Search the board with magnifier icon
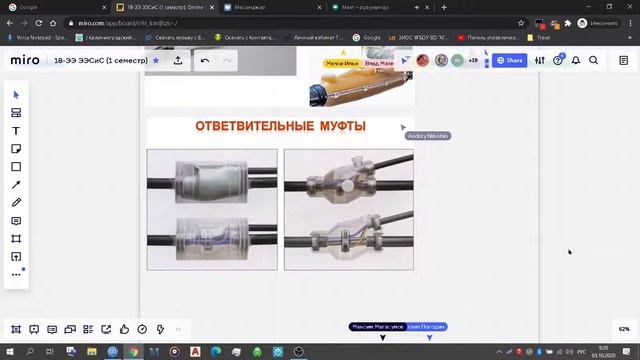The image size is (640, 360). [593, 60]
